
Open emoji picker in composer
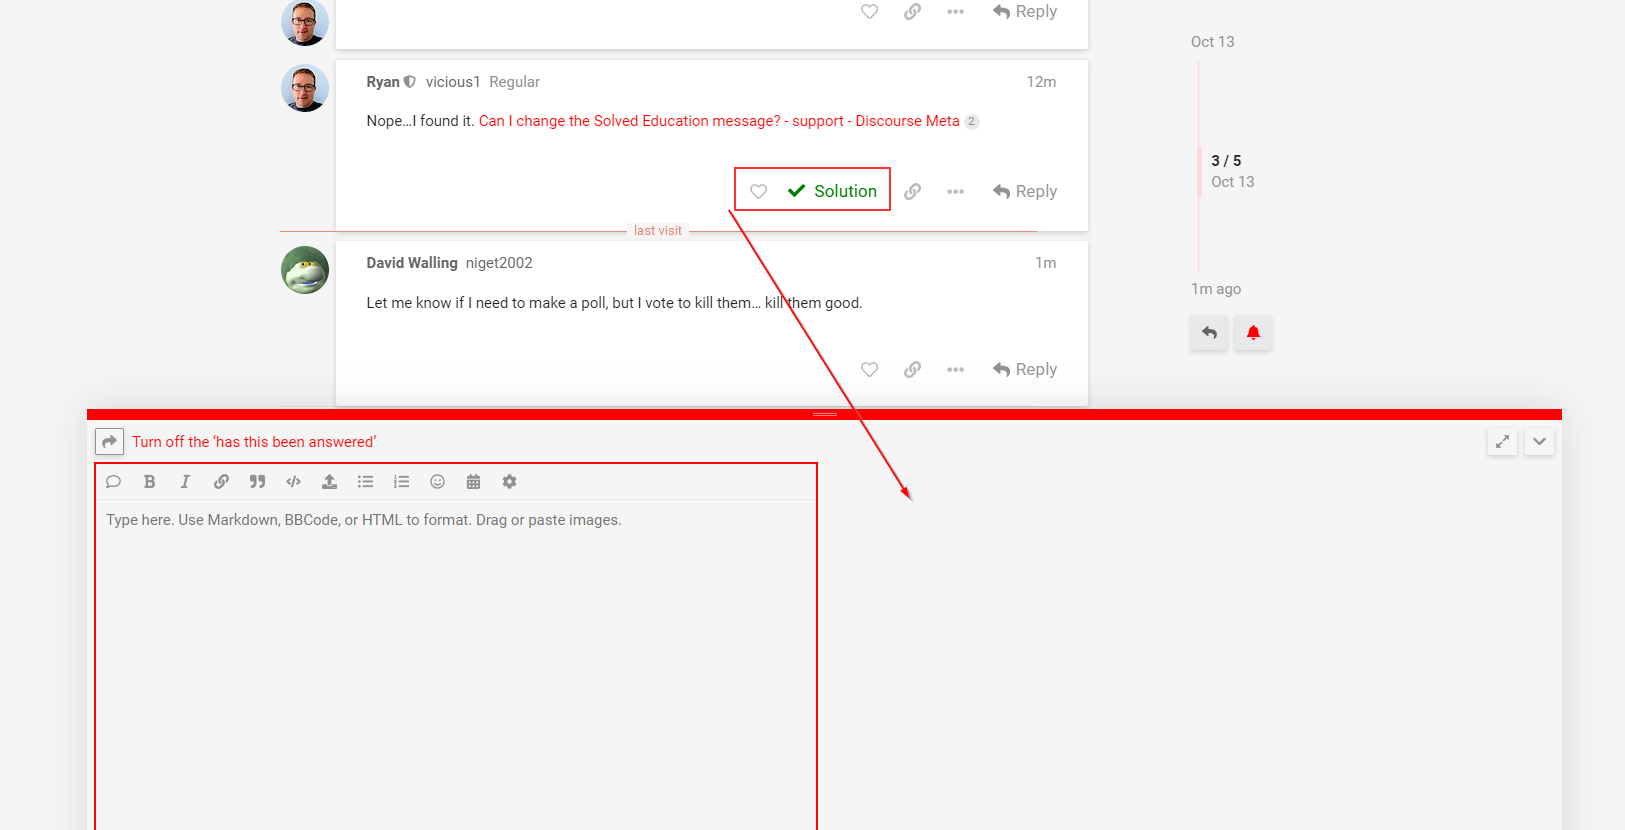tap(437, 482)
